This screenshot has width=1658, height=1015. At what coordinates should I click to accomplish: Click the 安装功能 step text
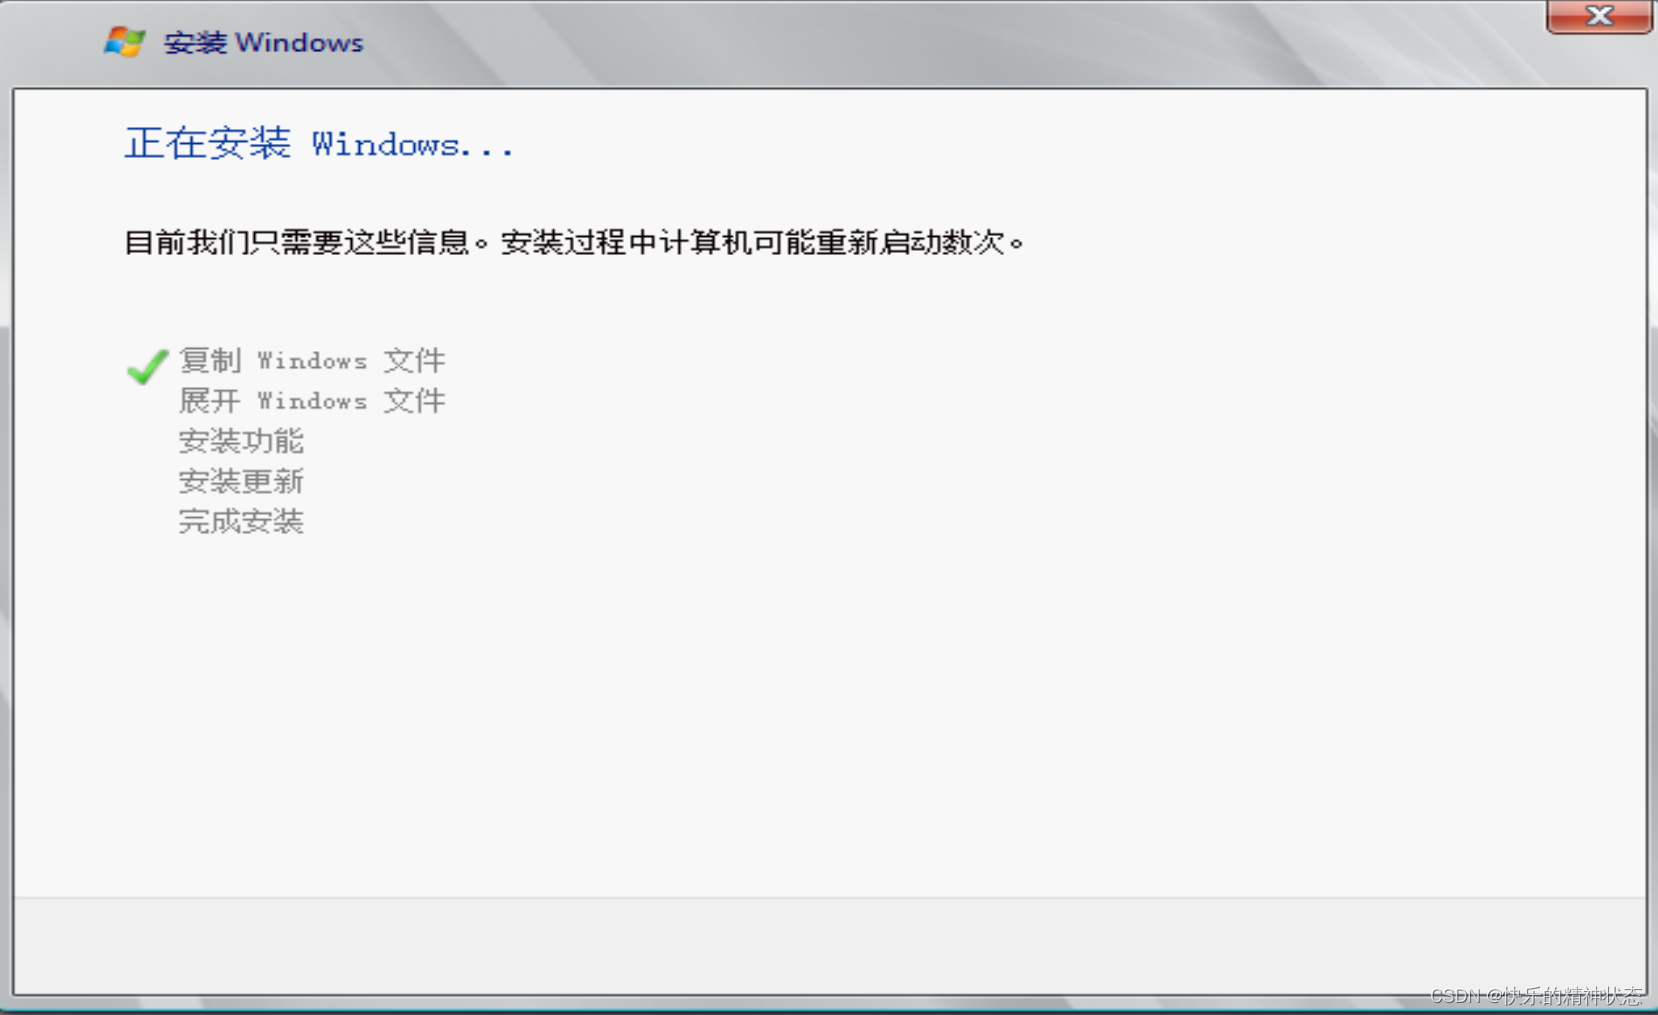241,441
